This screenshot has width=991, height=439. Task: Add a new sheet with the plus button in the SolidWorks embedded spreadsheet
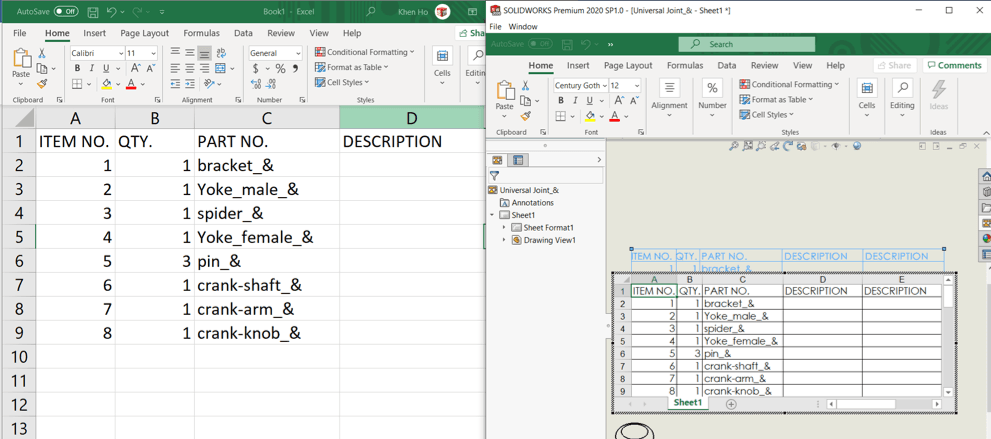click(x=731, y=404)
